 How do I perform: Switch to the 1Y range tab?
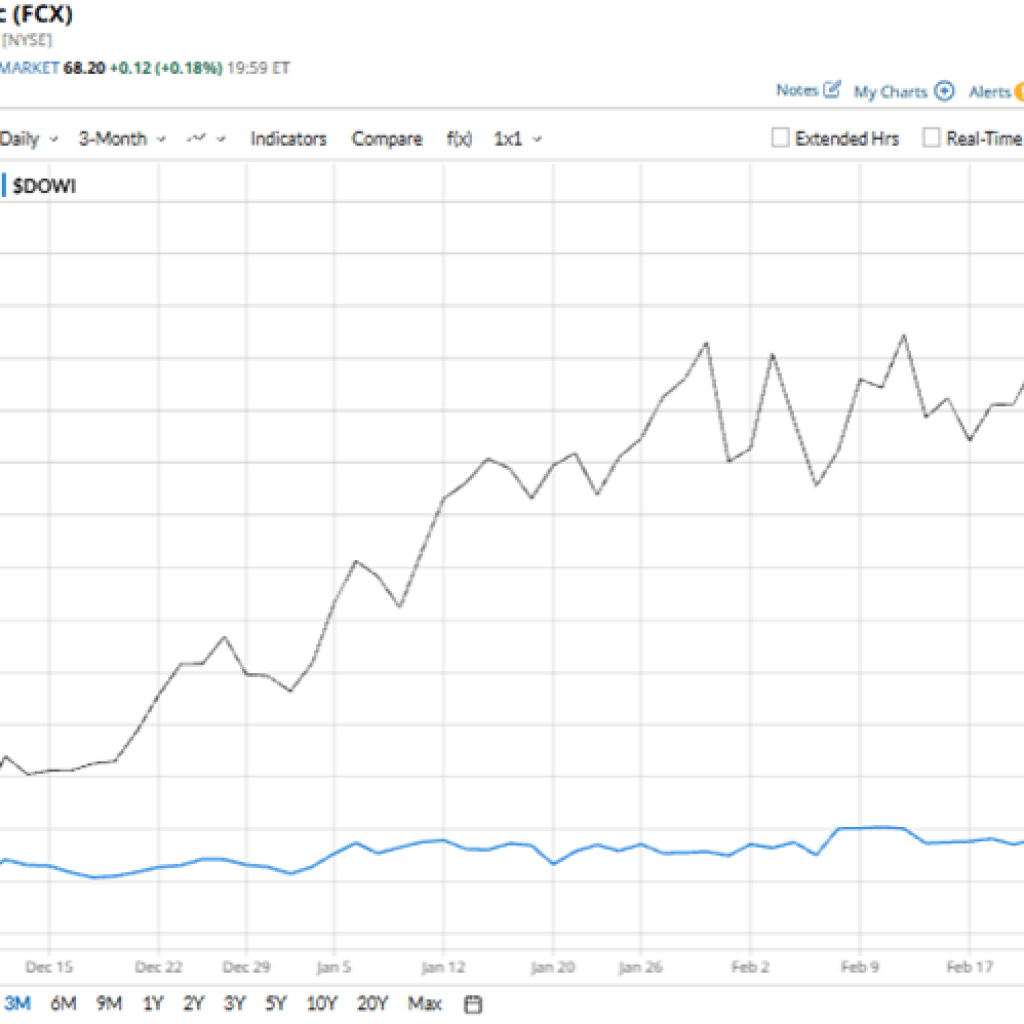point(152,1003)
